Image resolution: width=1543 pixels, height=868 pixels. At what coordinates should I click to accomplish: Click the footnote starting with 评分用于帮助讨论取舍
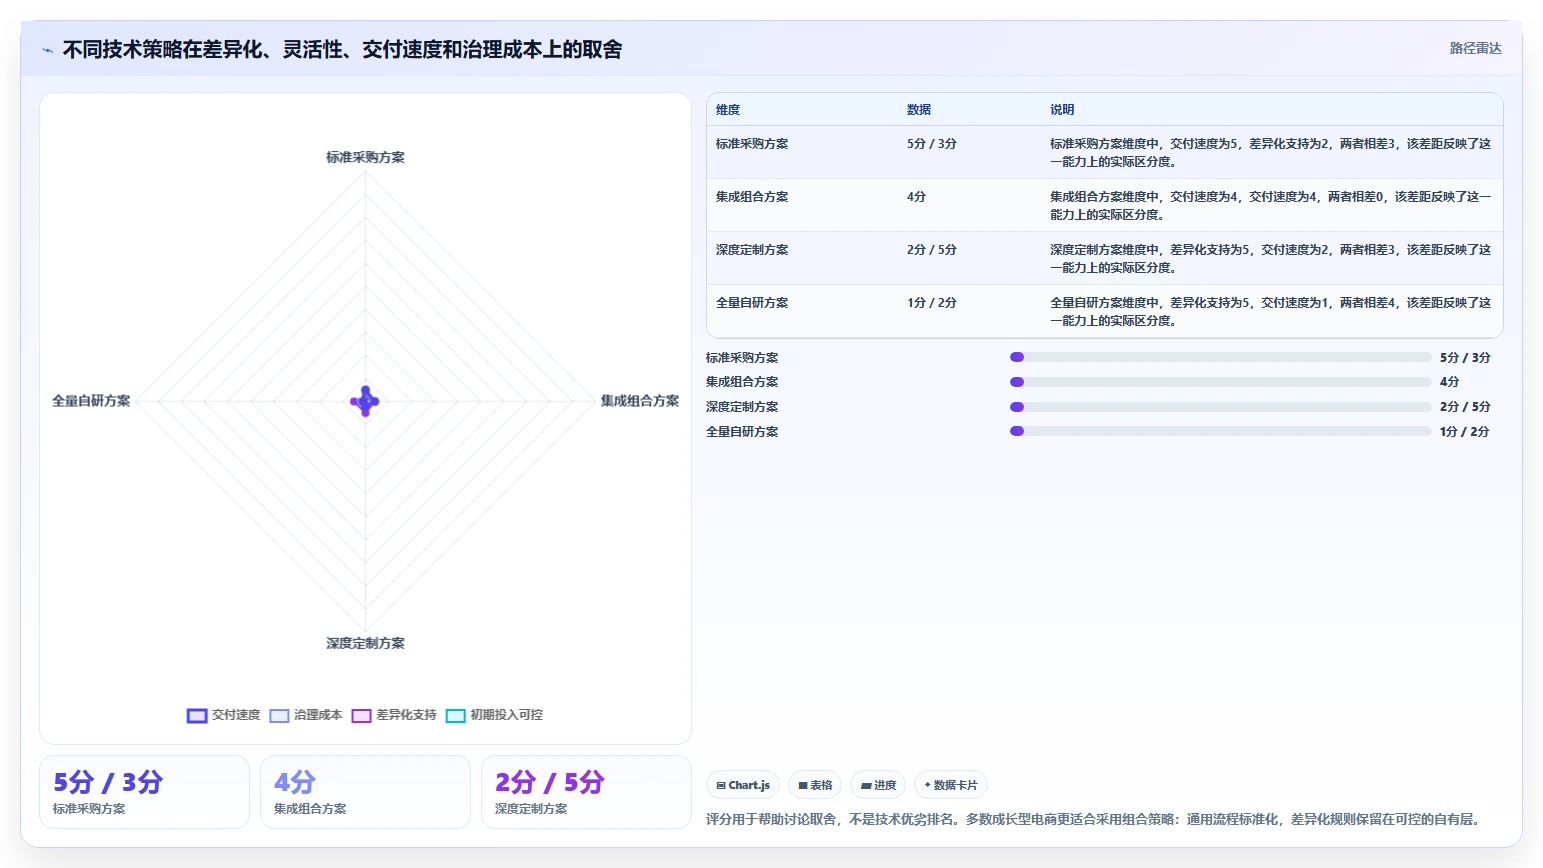tap(1094, 819)
